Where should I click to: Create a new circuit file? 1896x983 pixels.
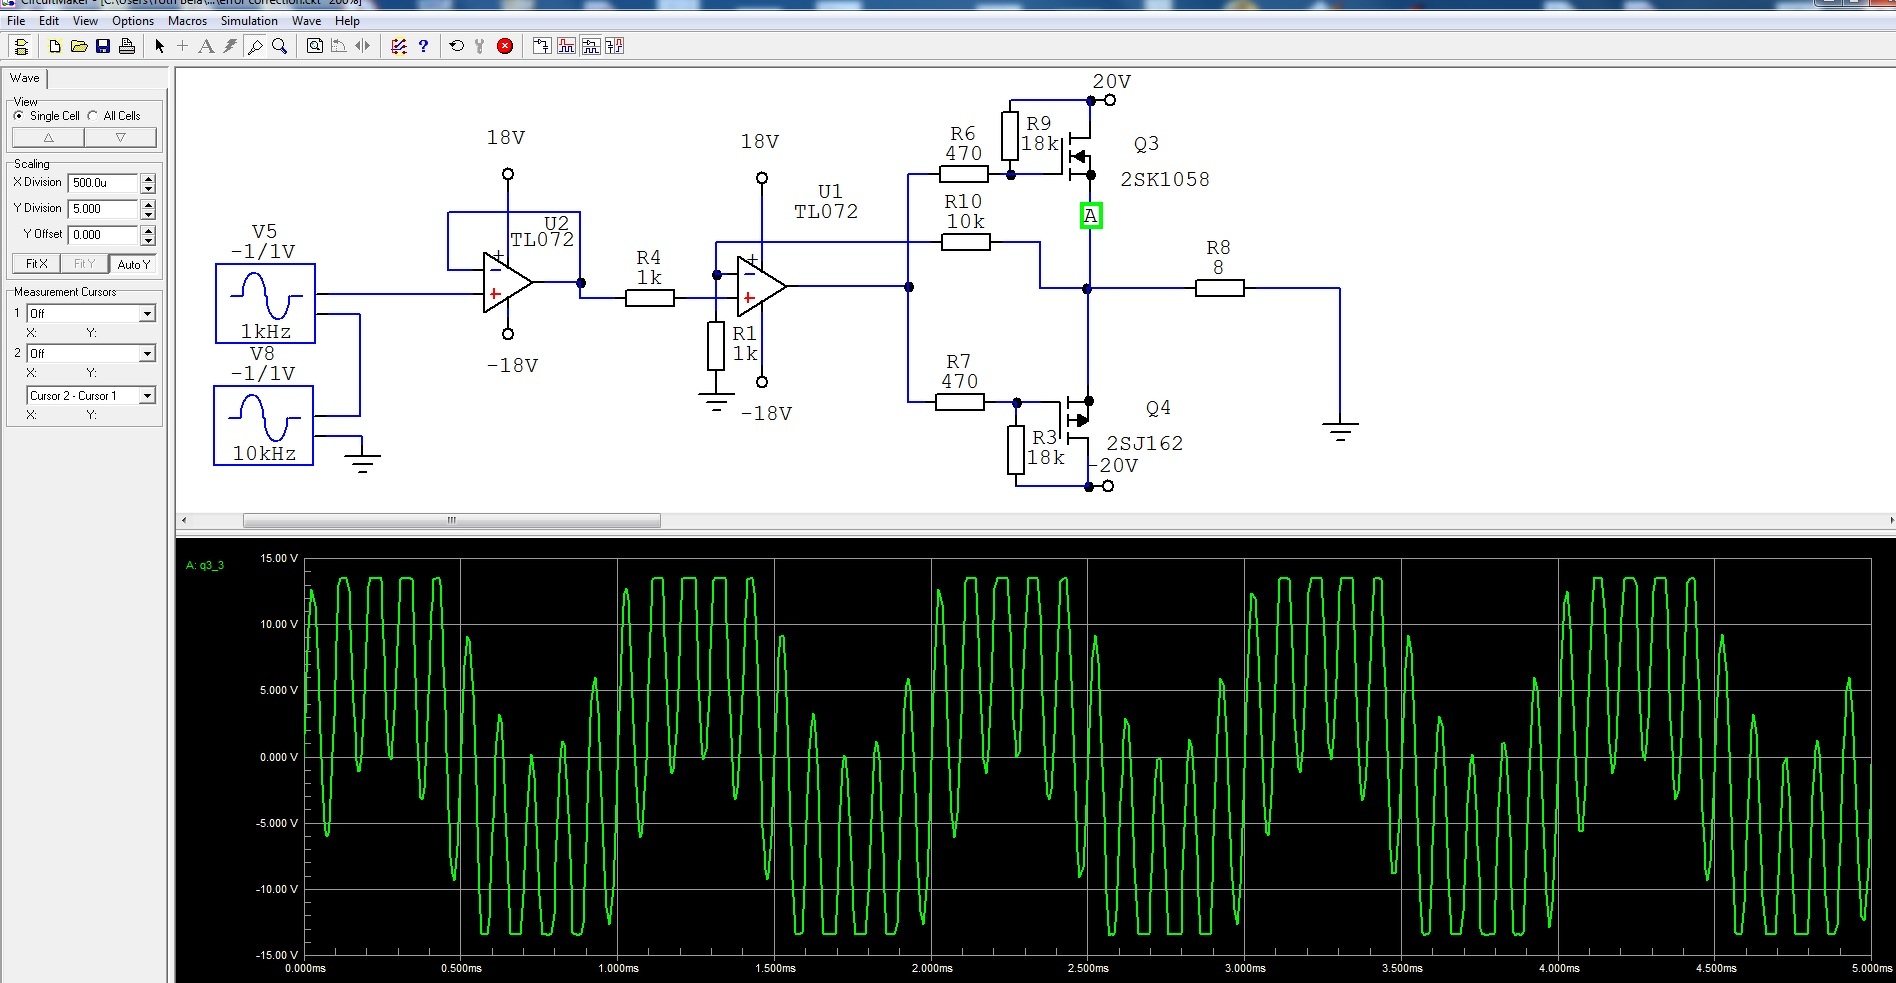pyautogui.click(x=55, y=46)
